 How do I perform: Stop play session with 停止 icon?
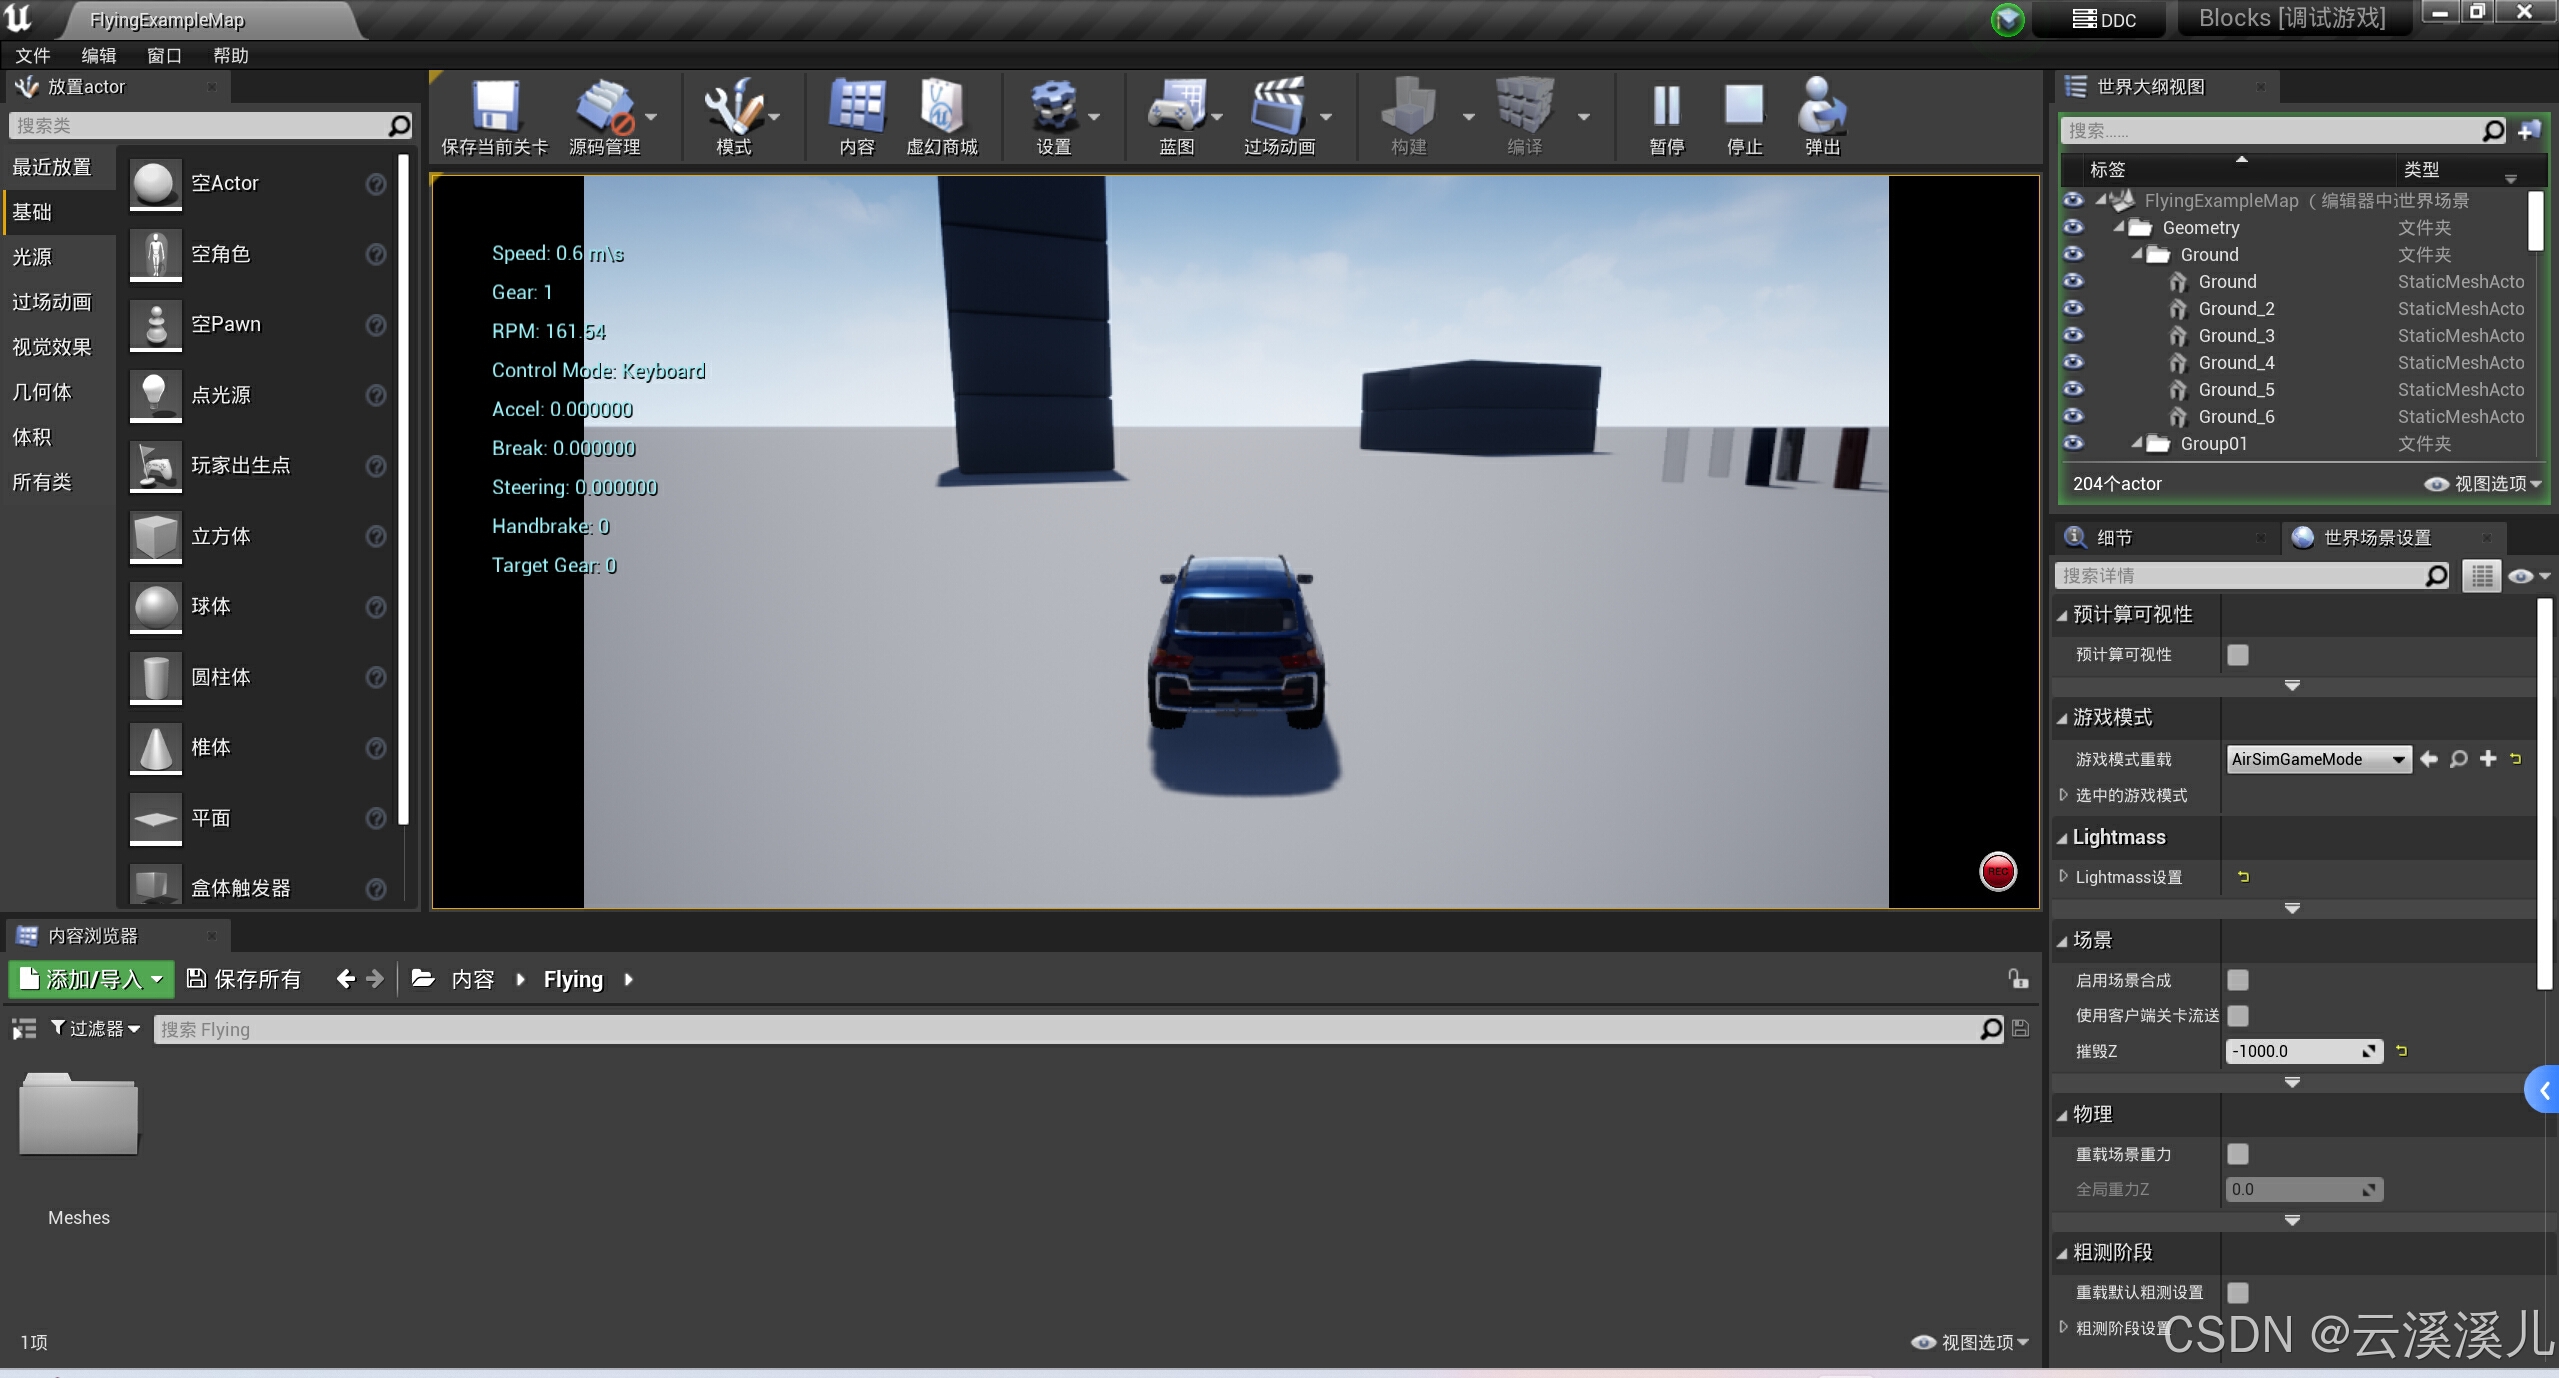[1744, 107]
